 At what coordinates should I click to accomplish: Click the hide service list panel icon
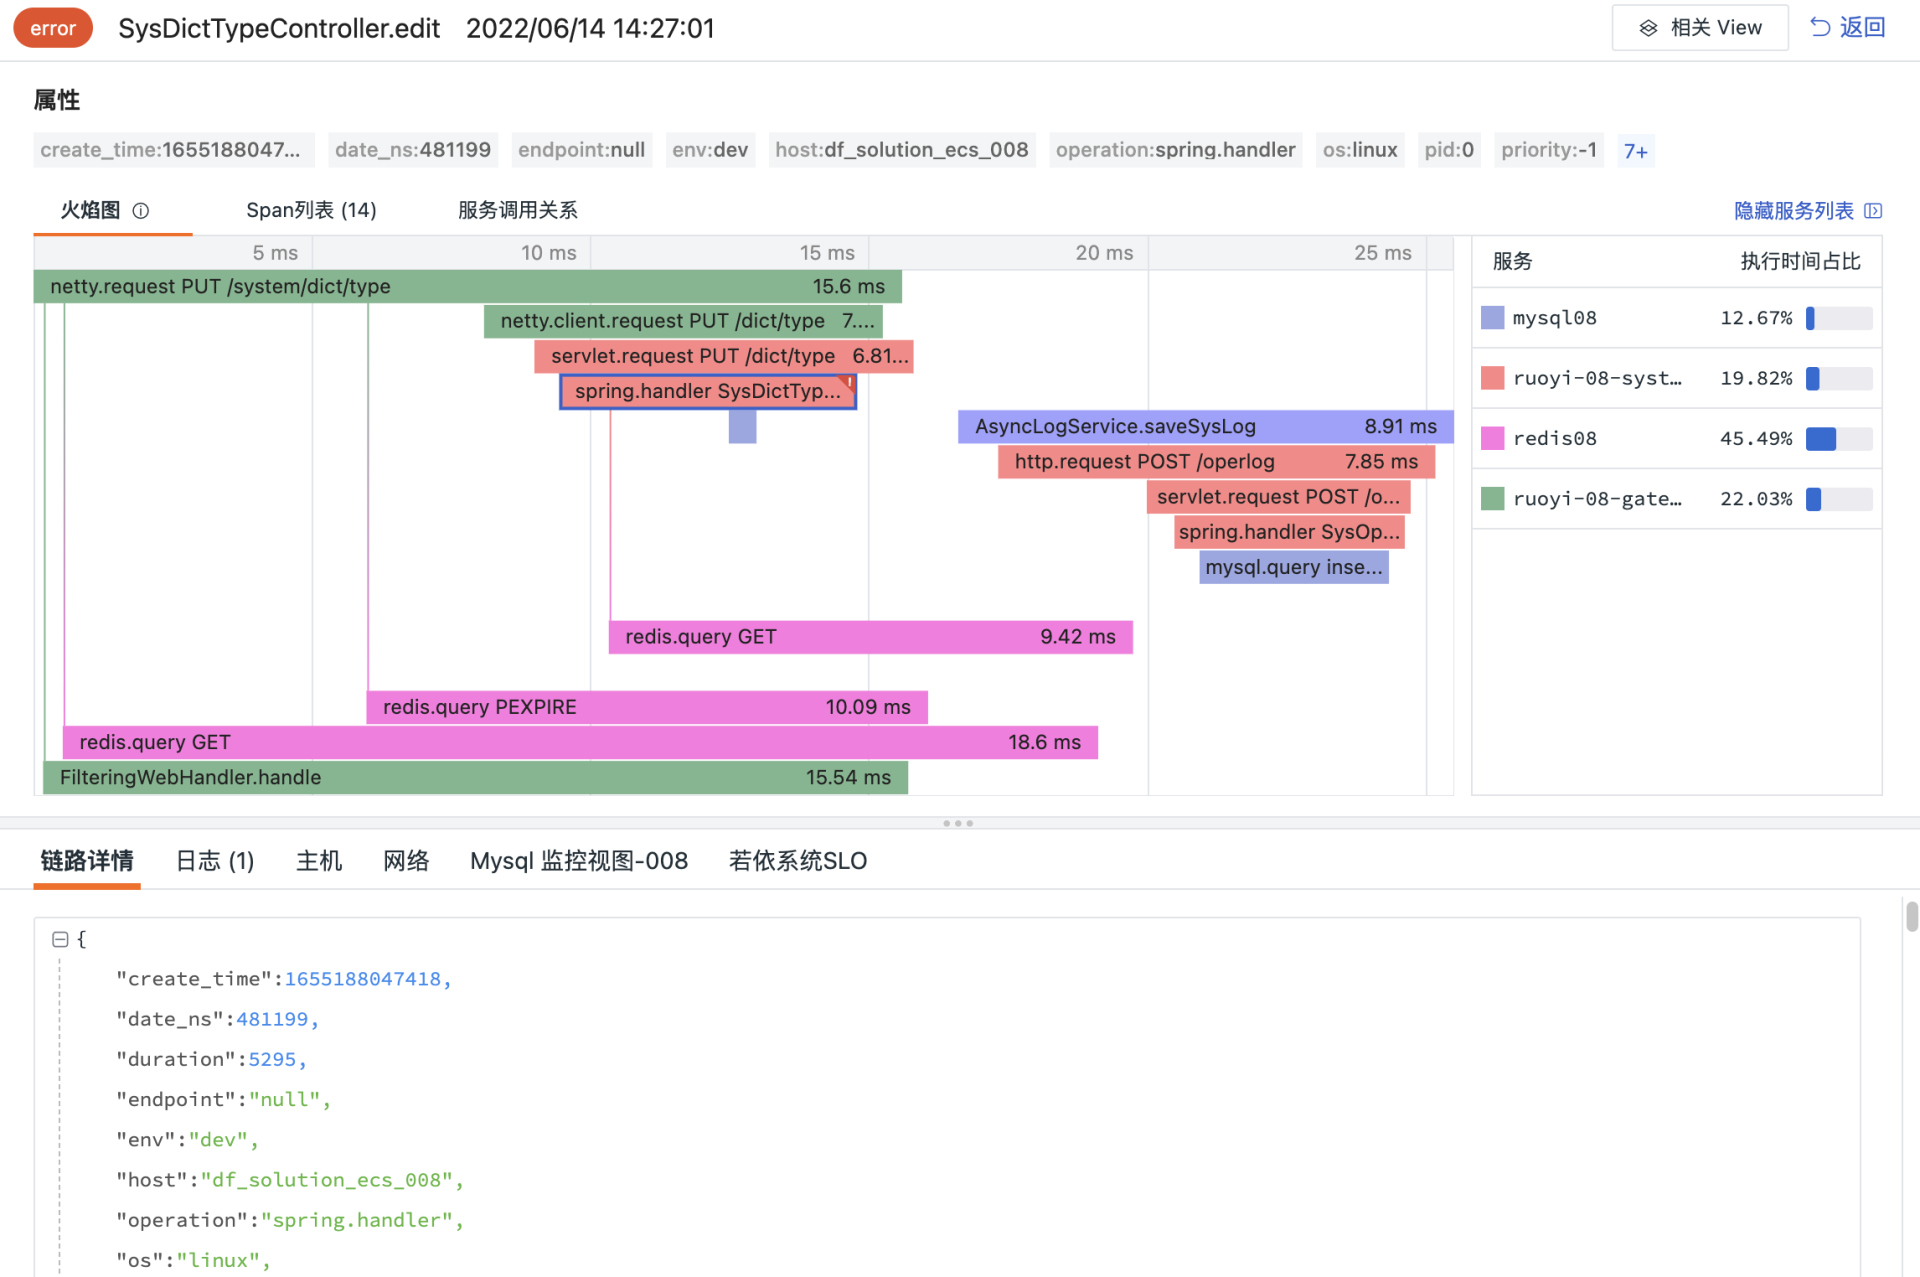click(x=1874, y=211)
